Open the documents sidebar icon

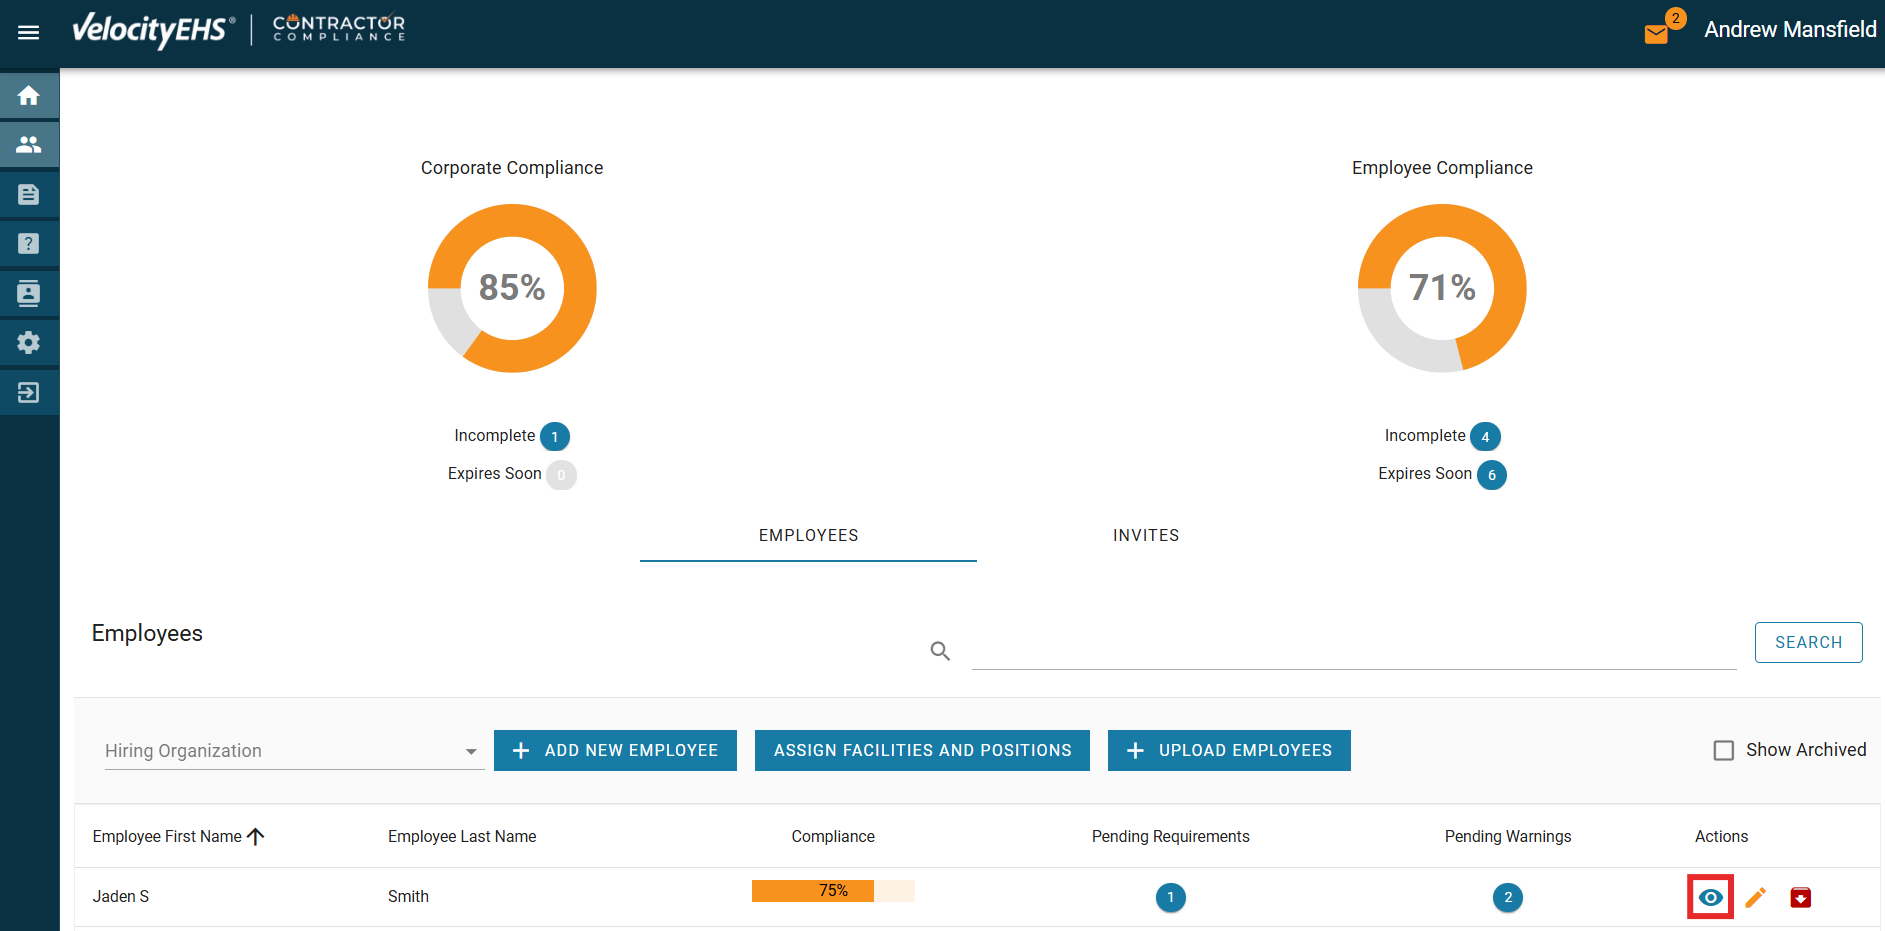click(x=29, y=194)
